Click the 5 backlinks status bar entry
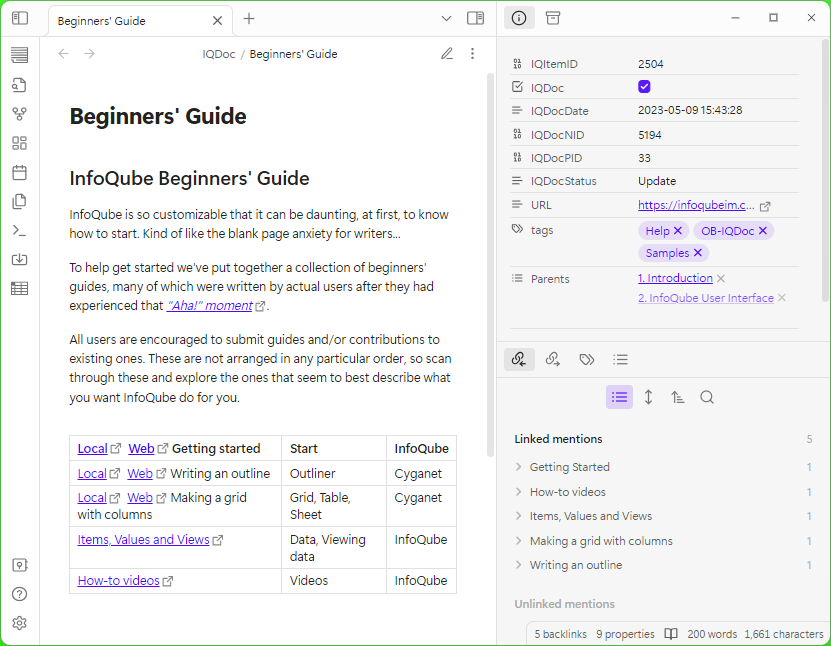 [560, 634]
